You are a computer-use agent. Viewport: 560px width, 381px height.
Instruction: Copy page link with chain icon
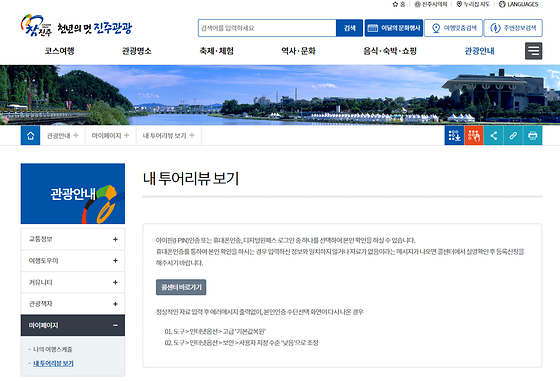tap(513, 135)
